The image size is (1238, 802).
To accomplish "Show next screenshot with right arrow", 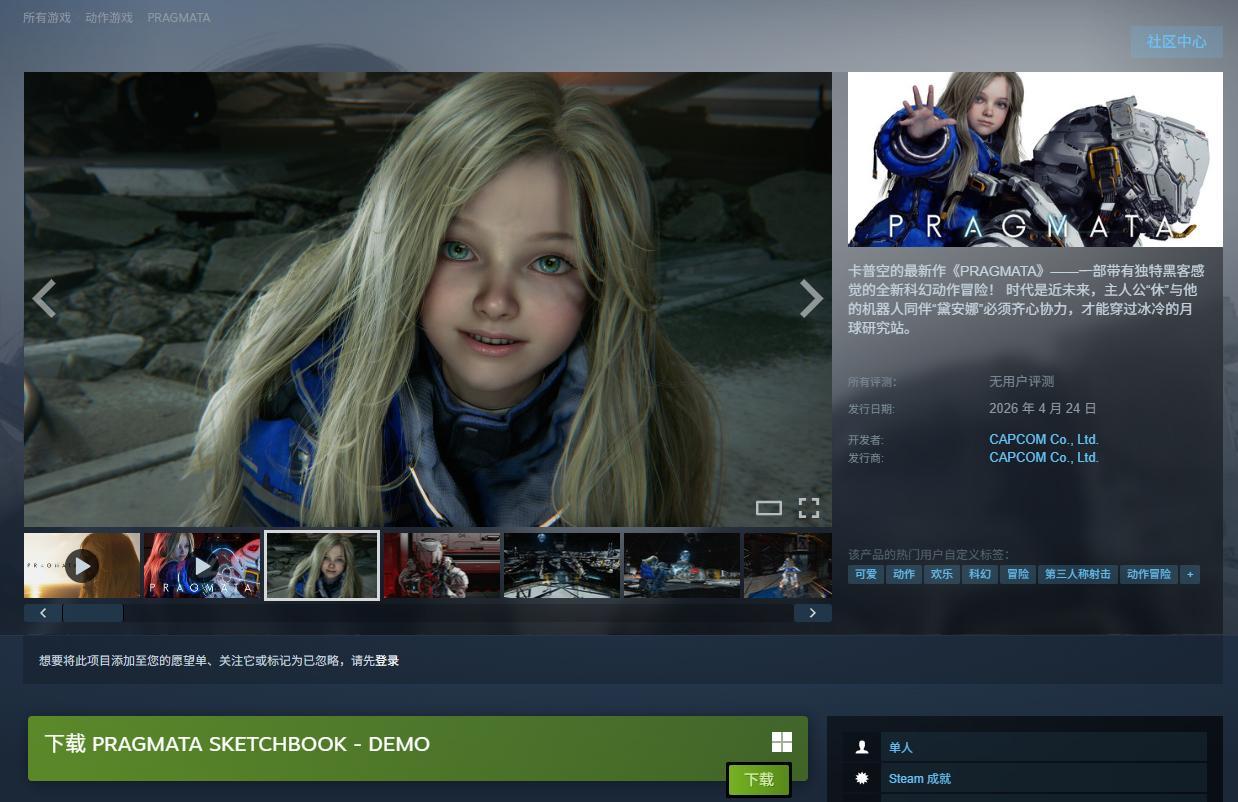I will pos(811,298).
